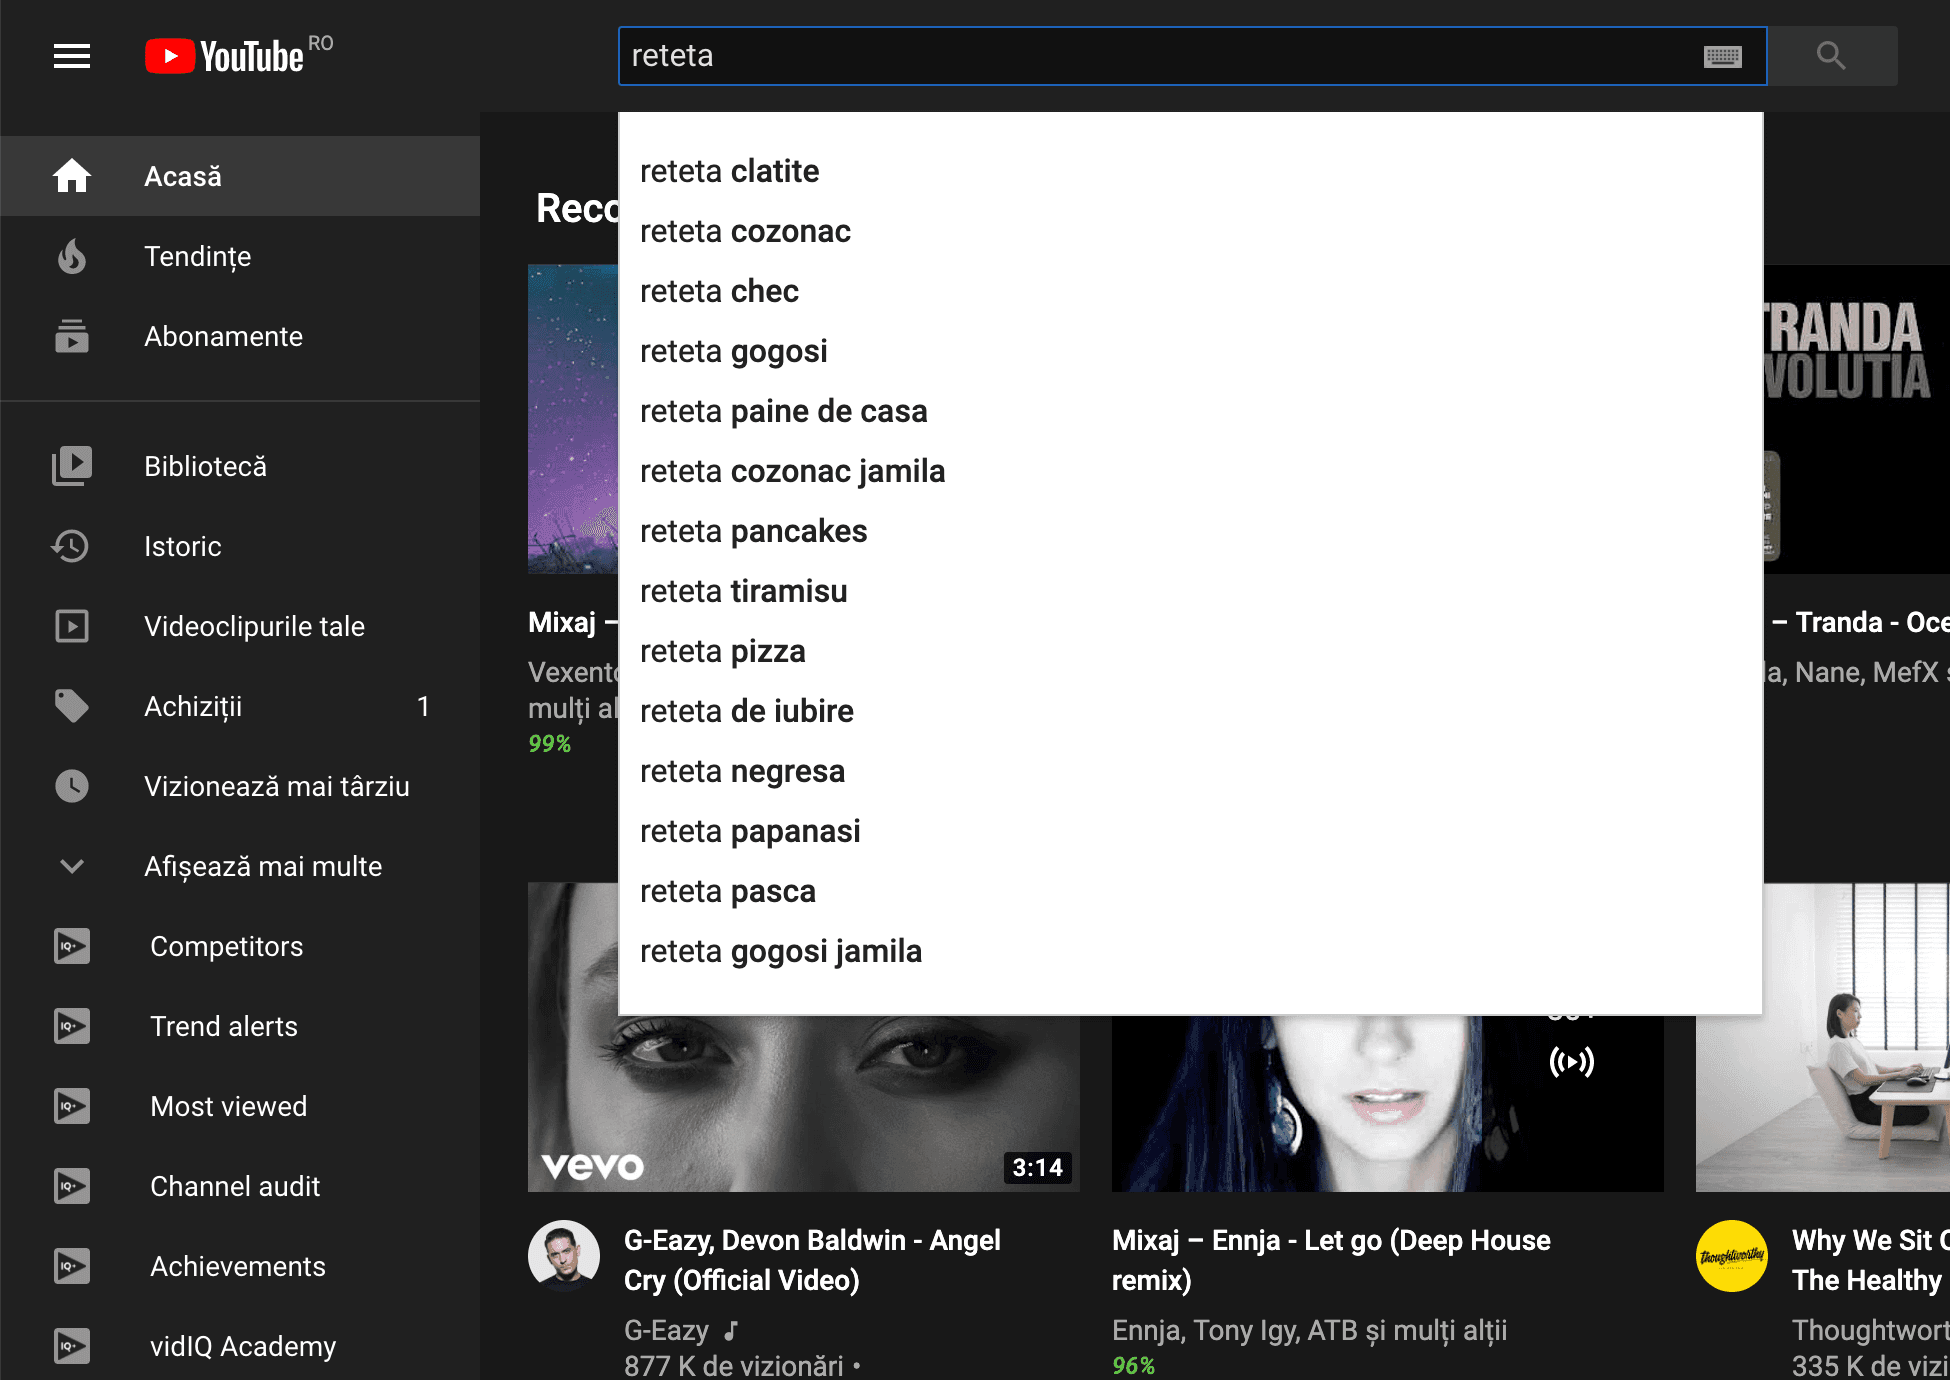Open vidIQ Academy from the sidebar
The image size is (1950, 1380).
(242, 1346)
